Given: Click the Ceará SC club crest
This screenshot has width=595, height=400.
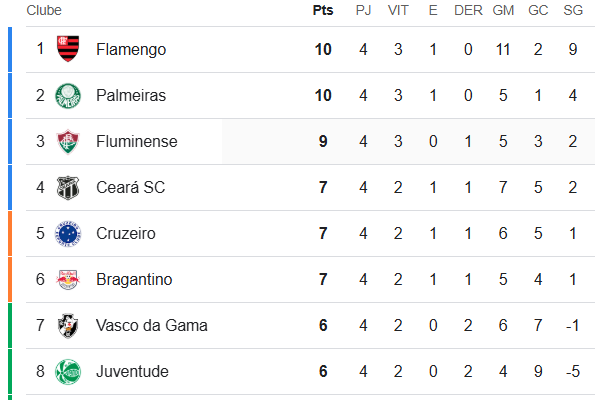Looking at the screenshot, I should (x=68, y=187).
